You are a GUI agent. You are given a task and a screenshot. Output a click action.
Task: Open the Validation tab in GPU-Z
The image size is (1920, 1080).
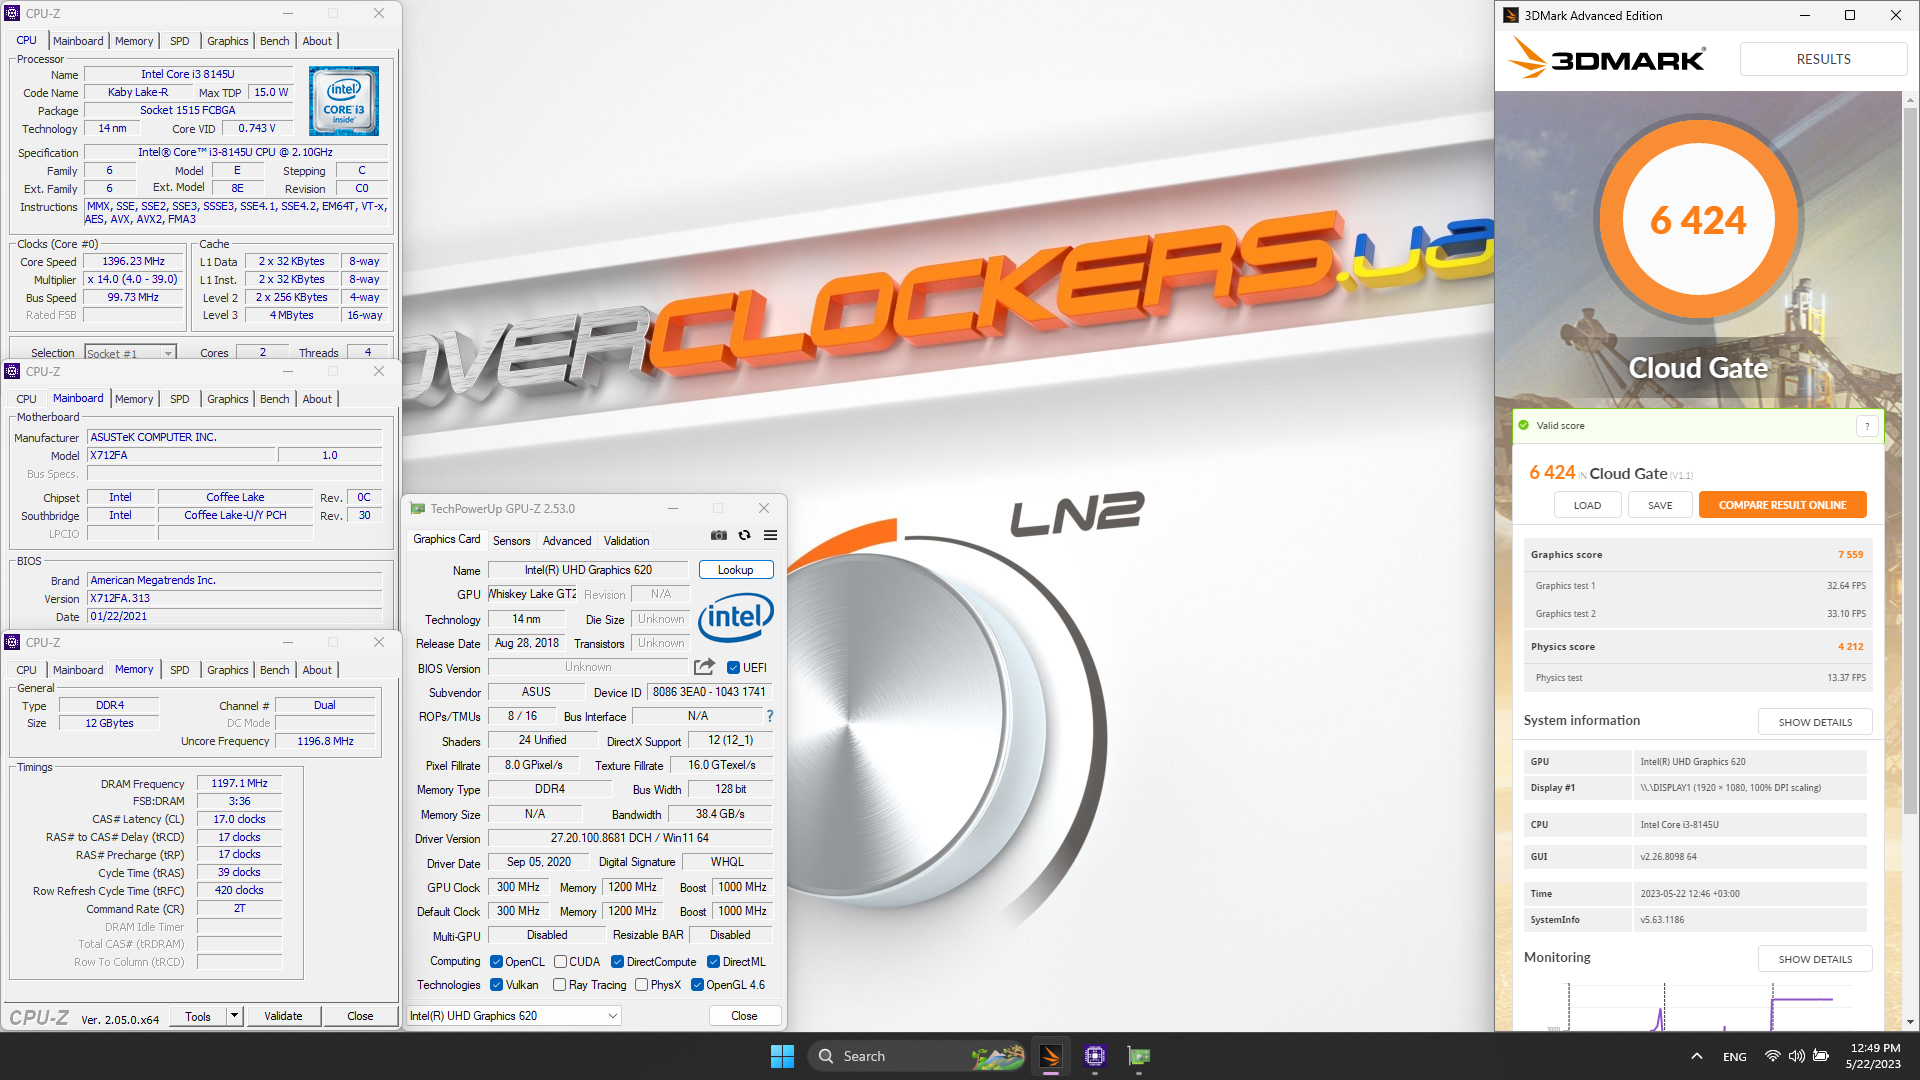[x=626, y=541]
